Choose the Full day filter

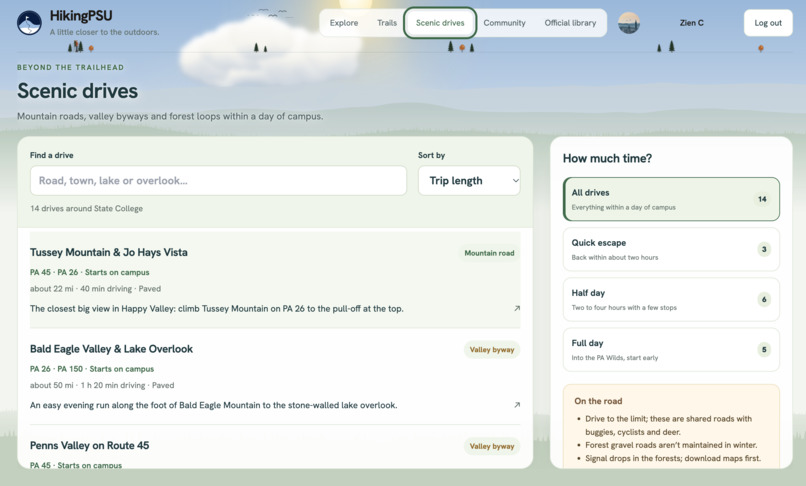click(x=671, y=350)
